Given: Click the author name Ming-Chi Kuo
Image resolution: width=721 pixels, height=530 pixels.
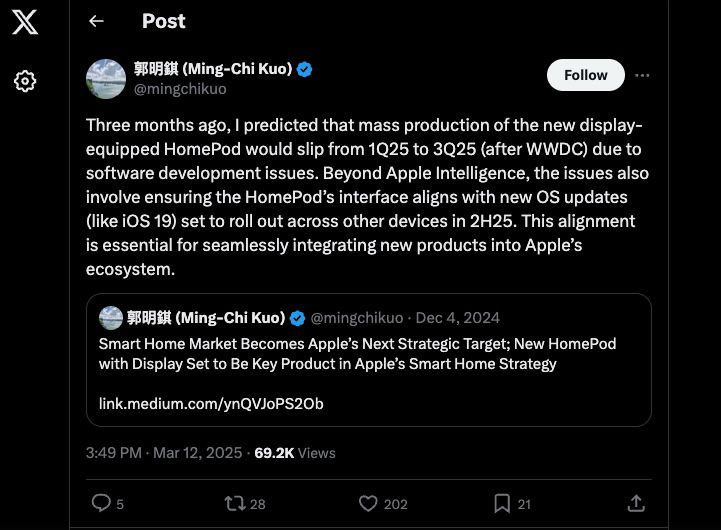Looking at the screenshot, I should [x=213, y=69].
